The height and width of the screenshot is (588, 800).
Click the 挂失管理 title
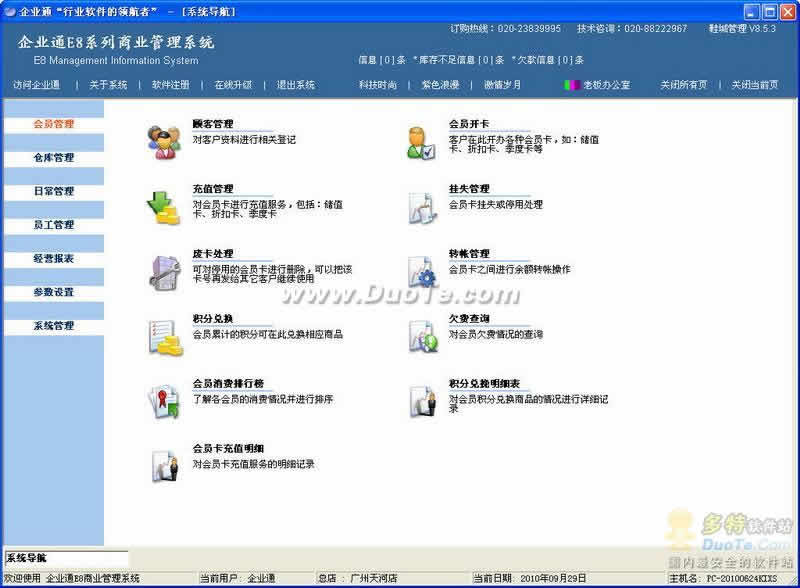469,189
